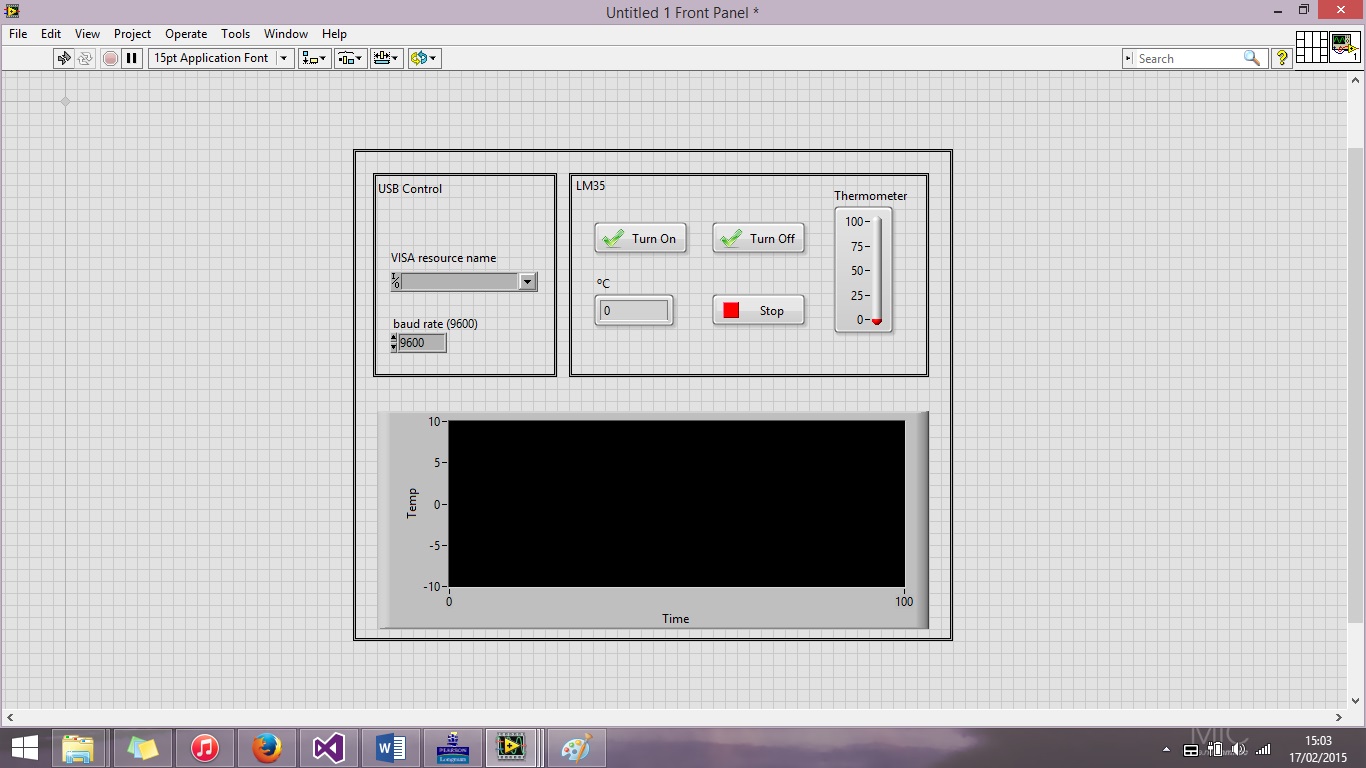Click the Turn On button
The height and width of the screenshot is (768, 1366).
point(640,238)
